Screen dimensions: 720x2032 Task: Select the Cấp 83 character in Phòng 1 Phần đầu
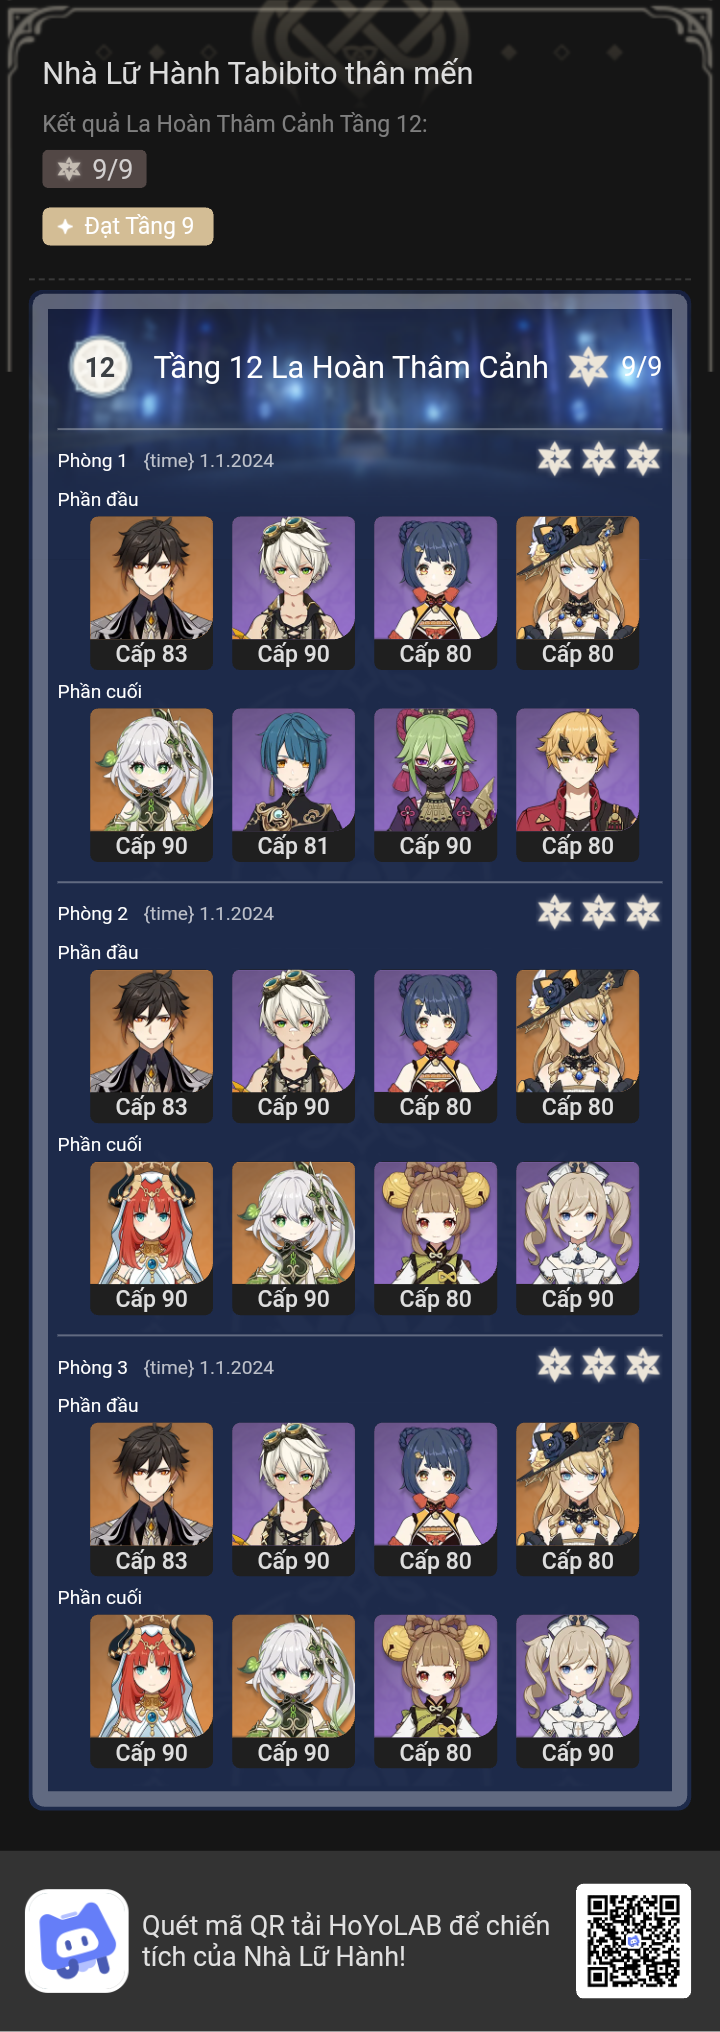(151, 593)
